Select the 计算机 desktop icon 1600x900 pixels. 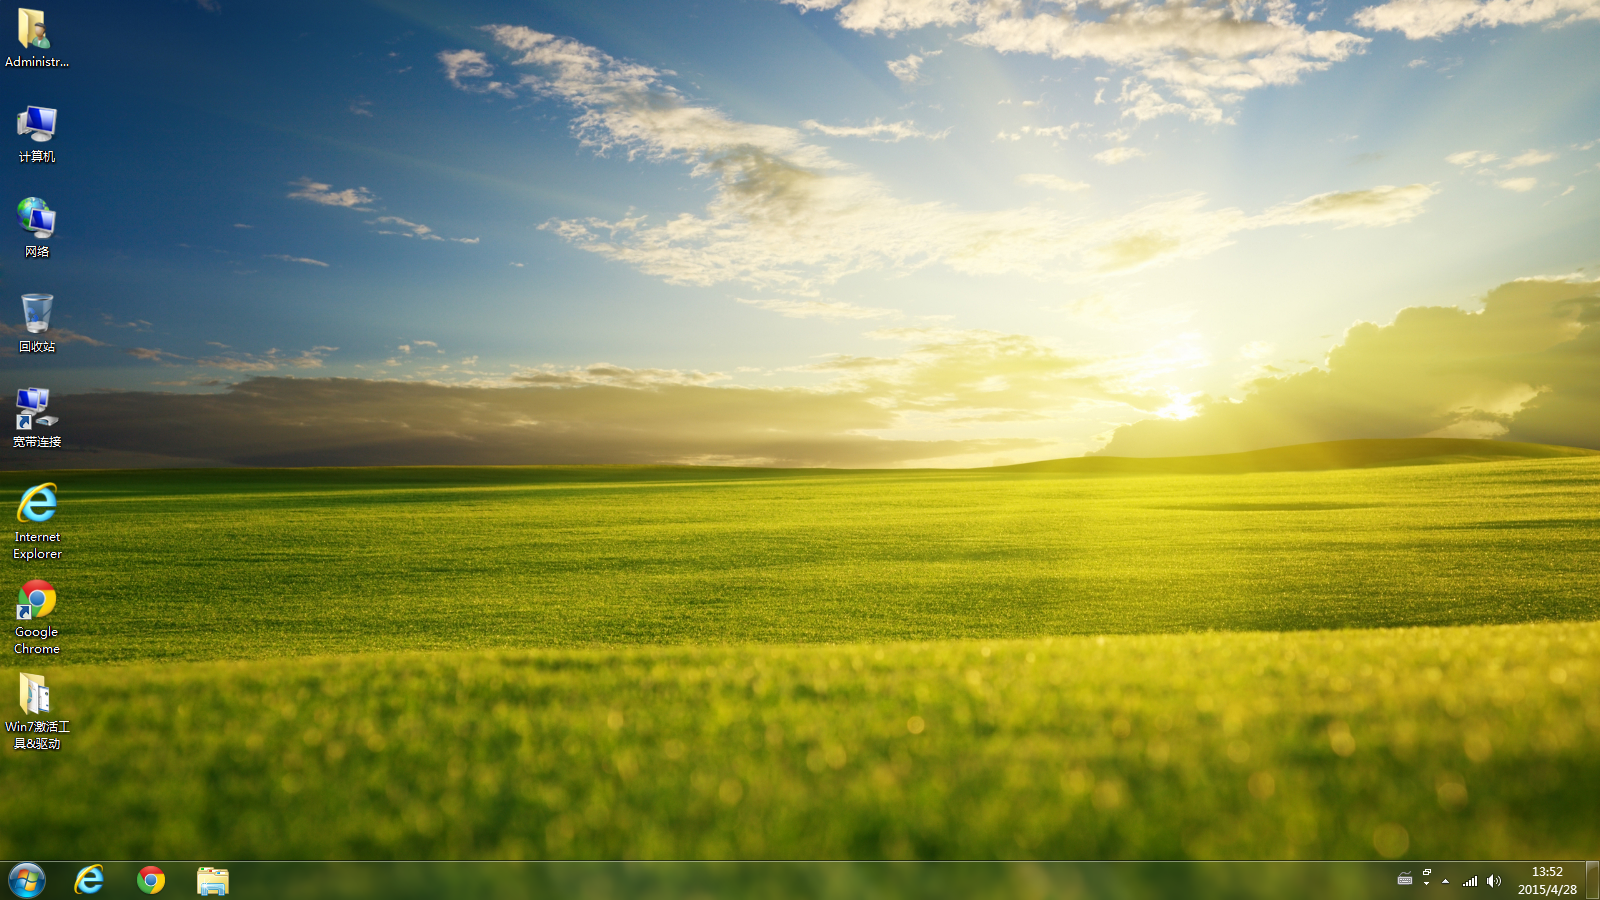37,134
